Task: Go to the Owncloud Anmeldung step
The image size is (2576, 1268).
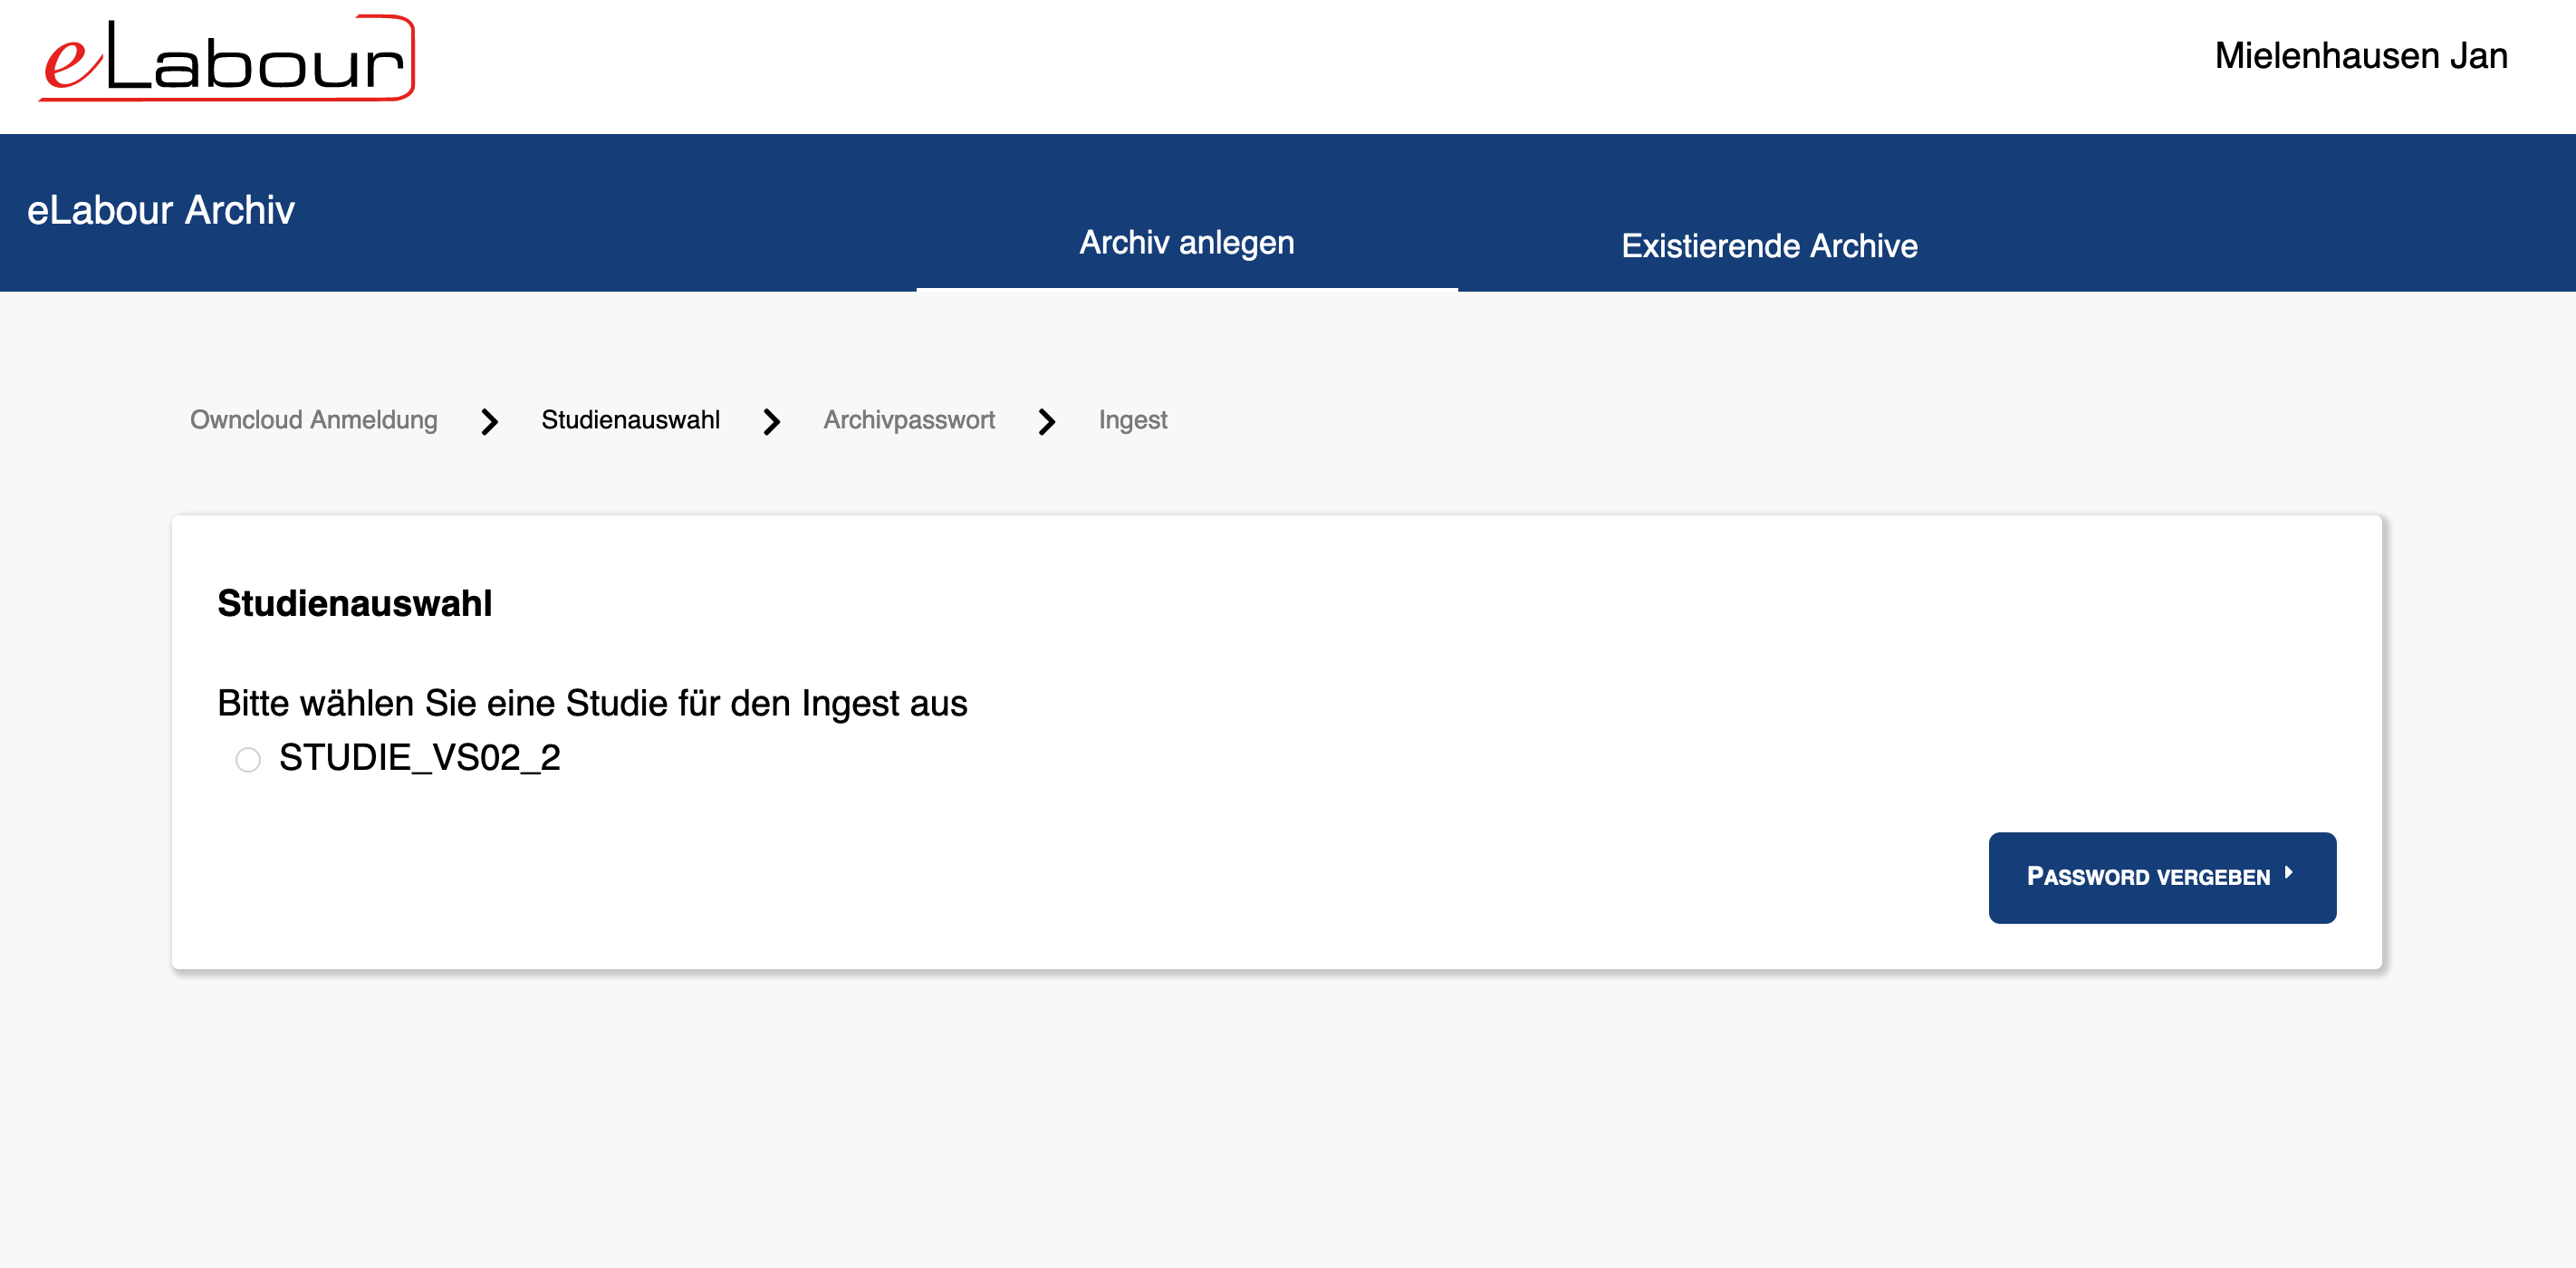Action: pyautogui.click(x=314, y=420)
